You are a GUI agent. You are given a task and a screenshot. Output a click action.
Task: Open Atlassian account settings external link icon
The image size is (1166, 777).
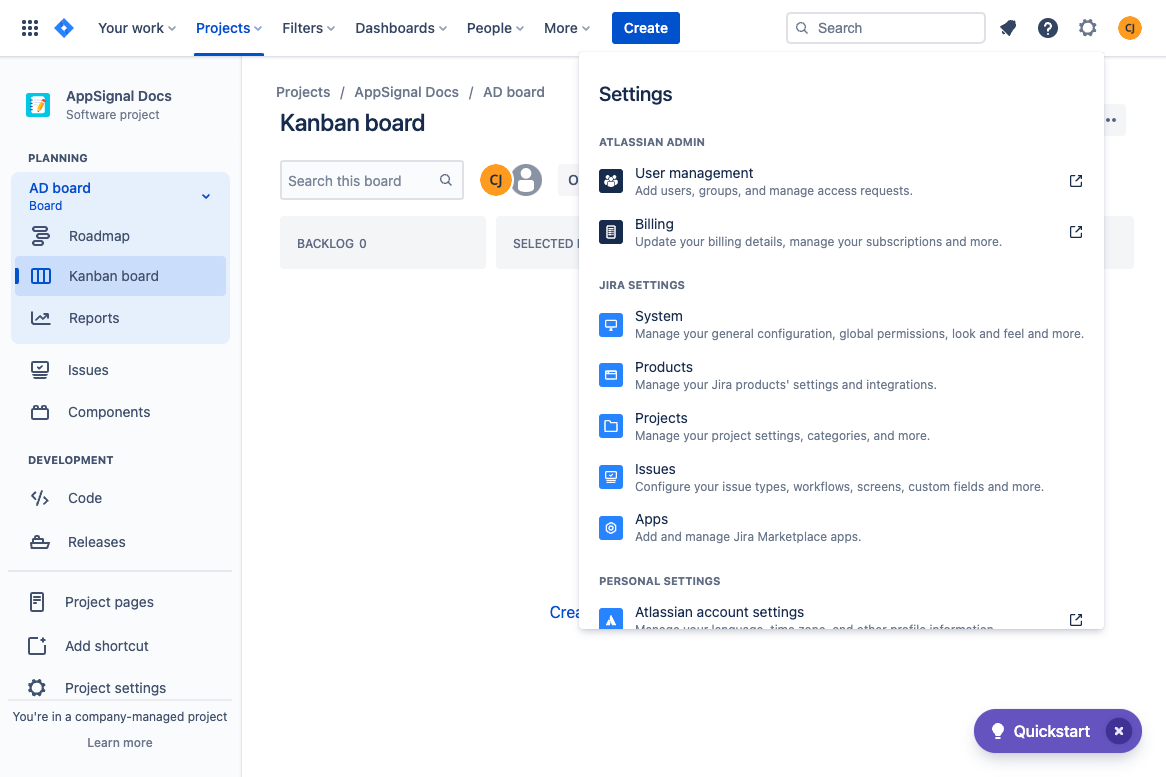(x=1076, y=620)
